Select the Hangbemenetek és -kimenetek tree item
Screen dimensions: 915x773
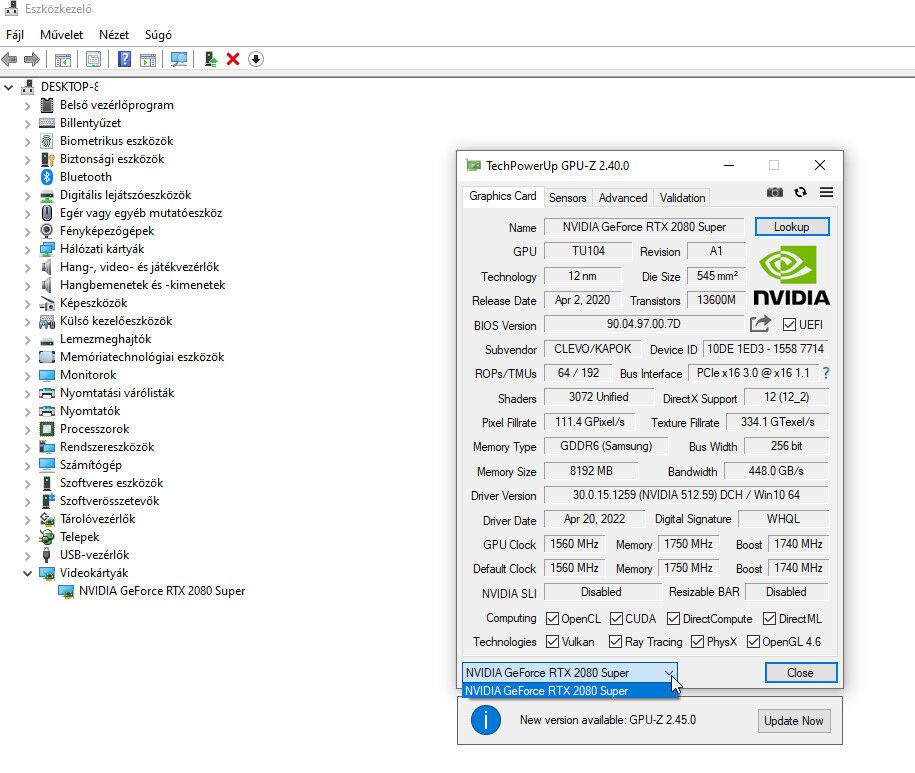(142, 285)
